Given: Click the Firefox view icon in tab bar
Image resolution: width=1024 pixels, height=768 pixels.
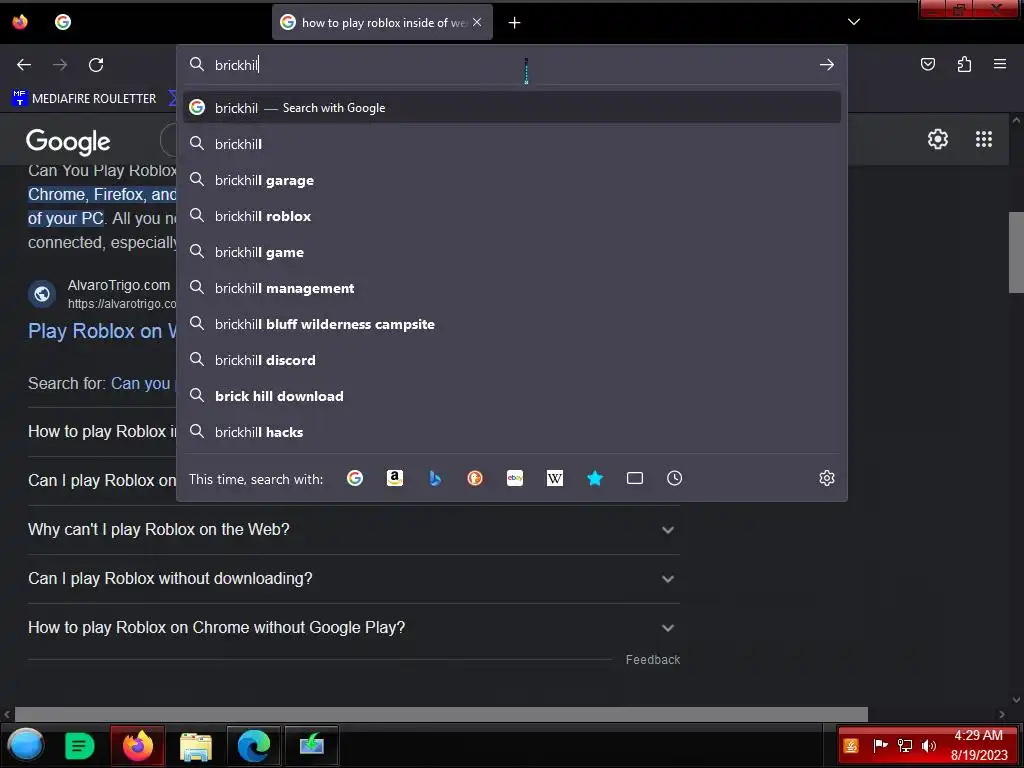Looking at the screenshot, I should point(20,22).
